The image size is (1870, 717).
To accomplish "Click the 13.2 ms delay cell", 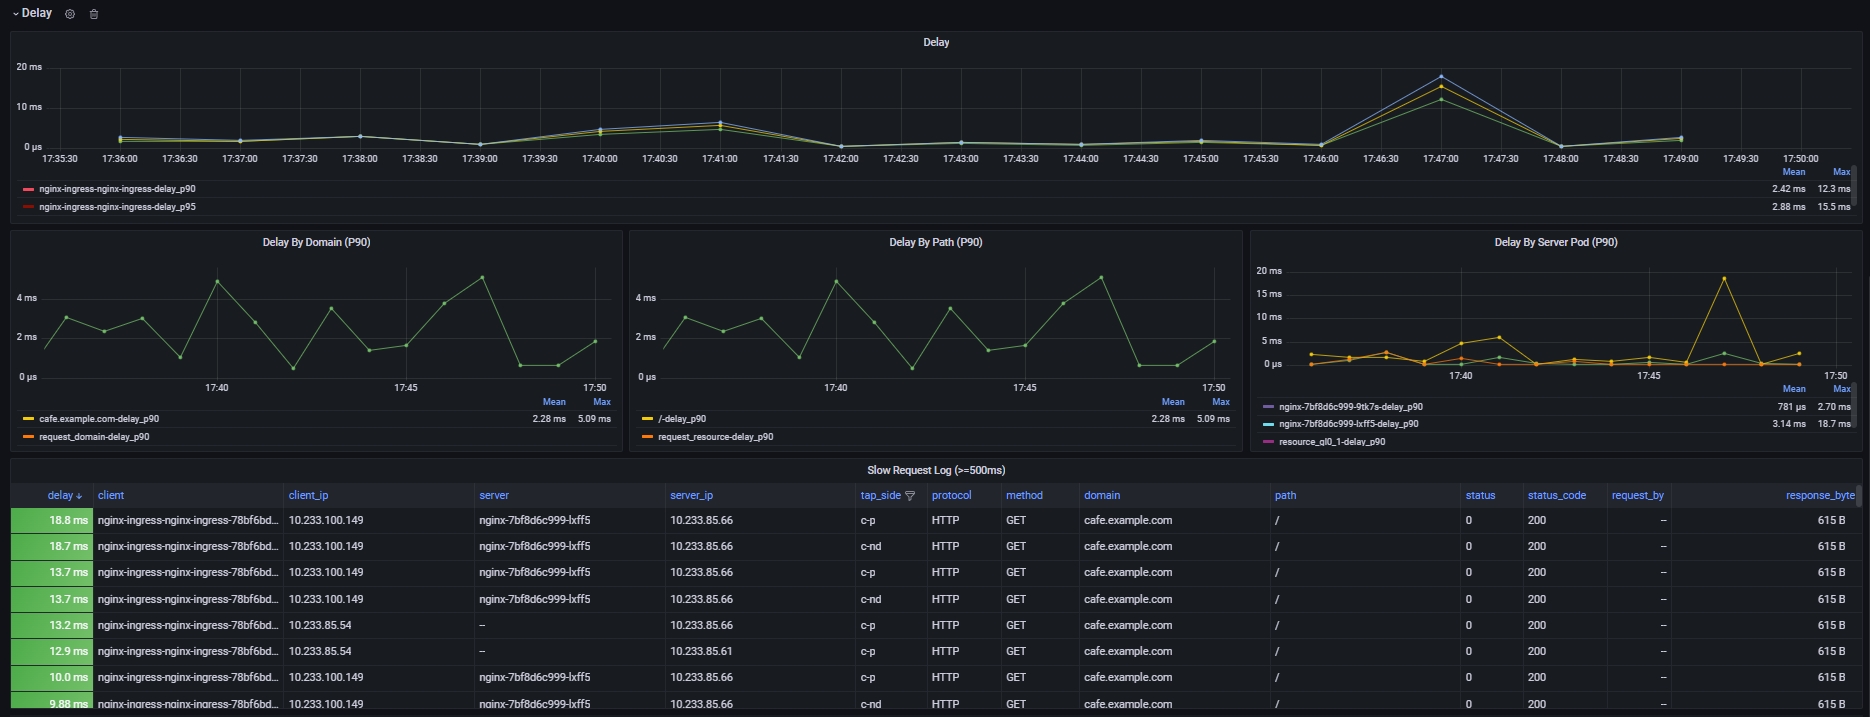I will [x=52, y=626].
